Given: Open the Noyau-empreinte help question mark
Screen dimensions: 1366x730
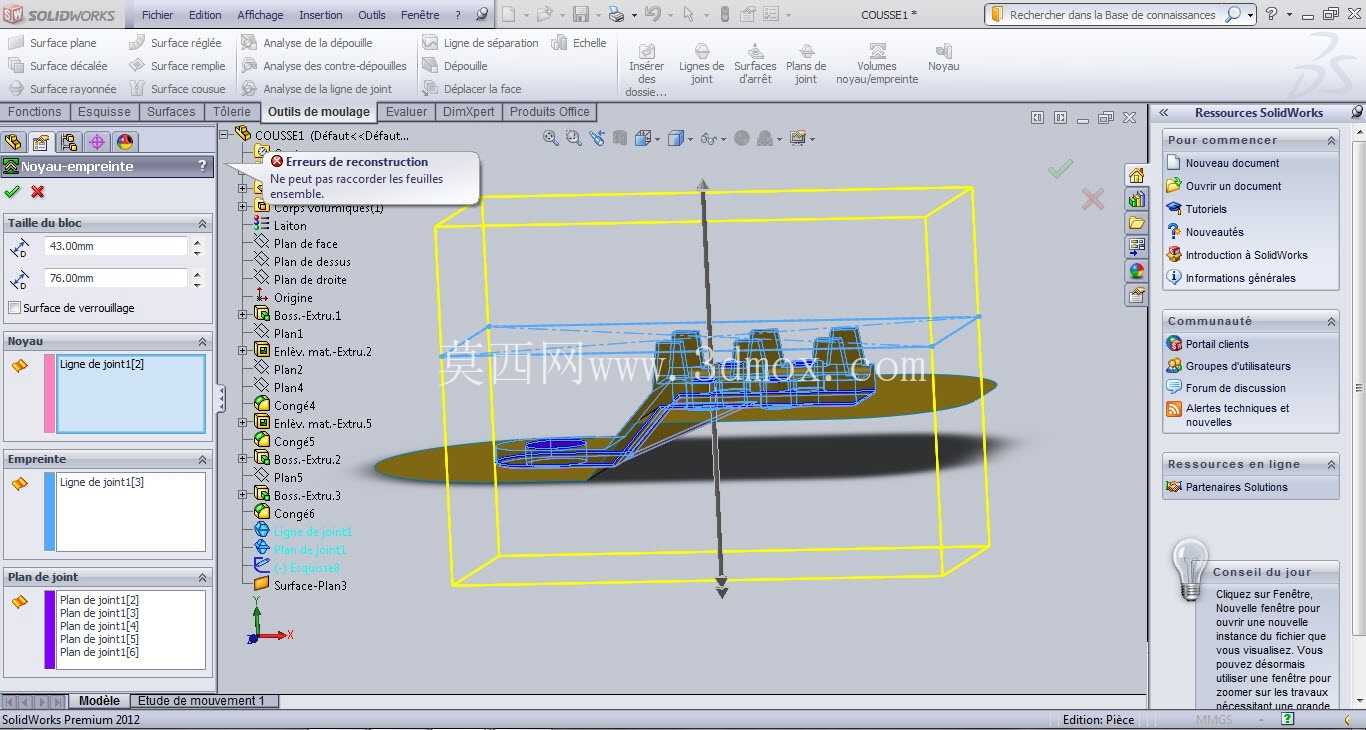Looking at the screenshot, I should pyautogui.click(x=202, y=166).
